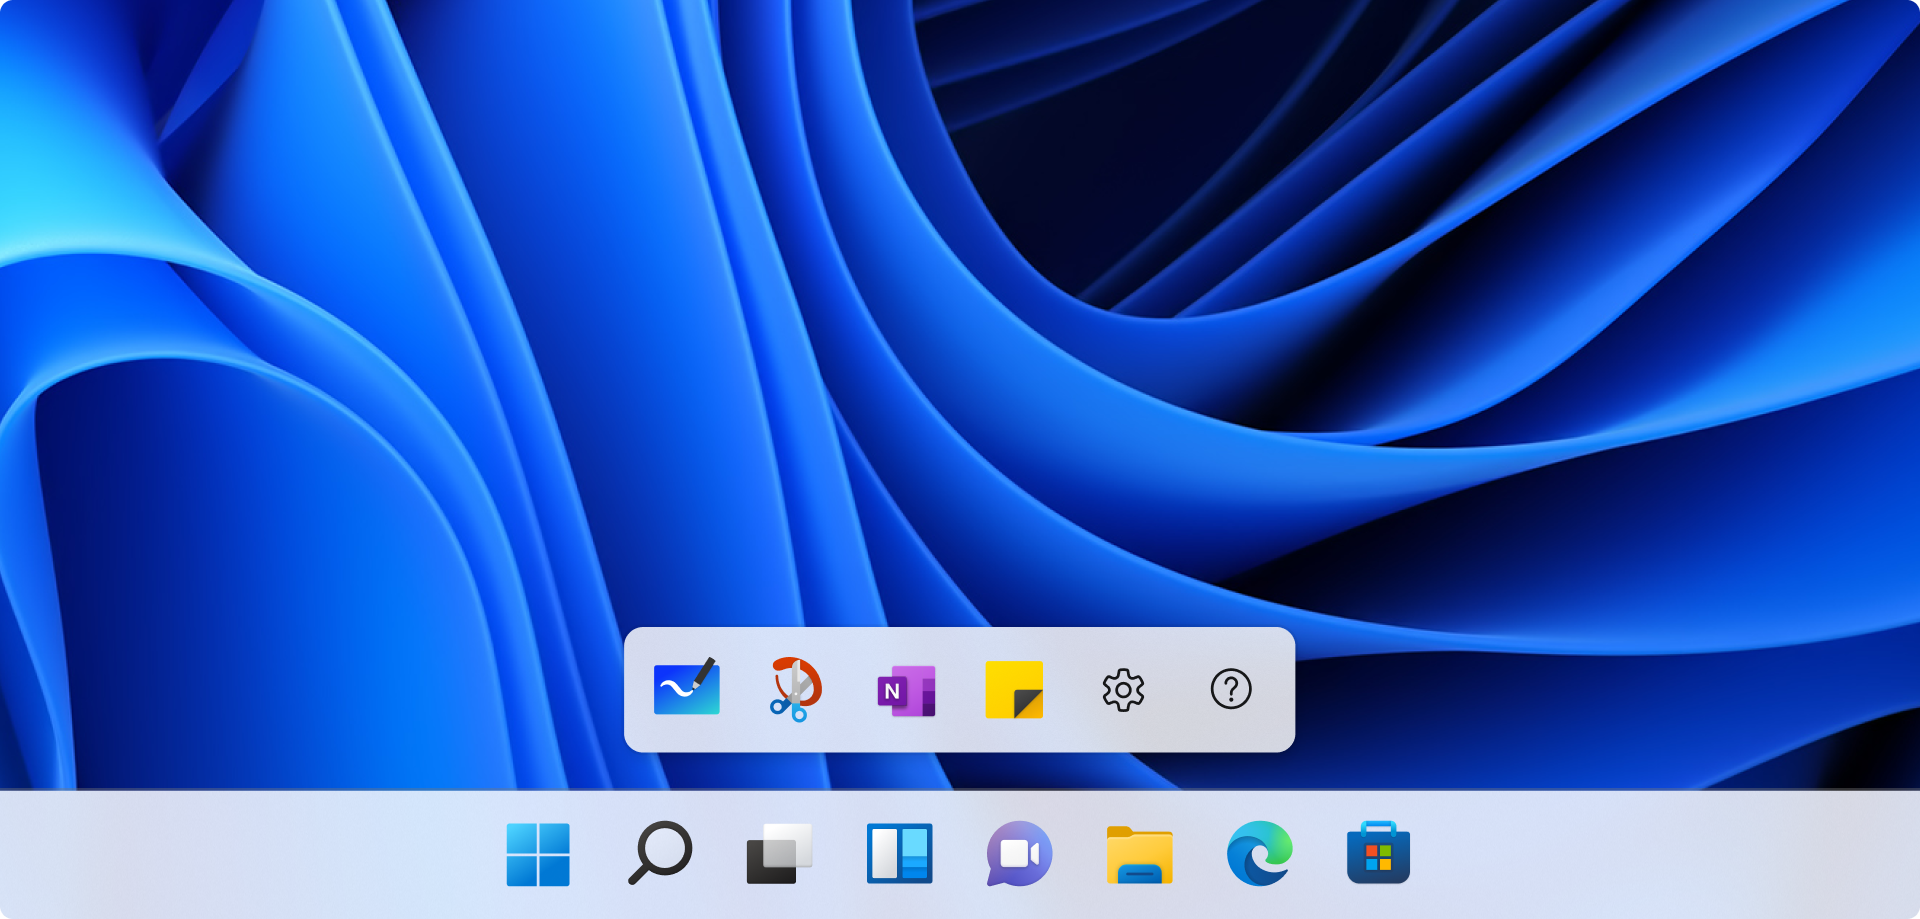Launch Microsoft Edge from the taskbar
1920x919 pixels.
(x=1260, y=853)
